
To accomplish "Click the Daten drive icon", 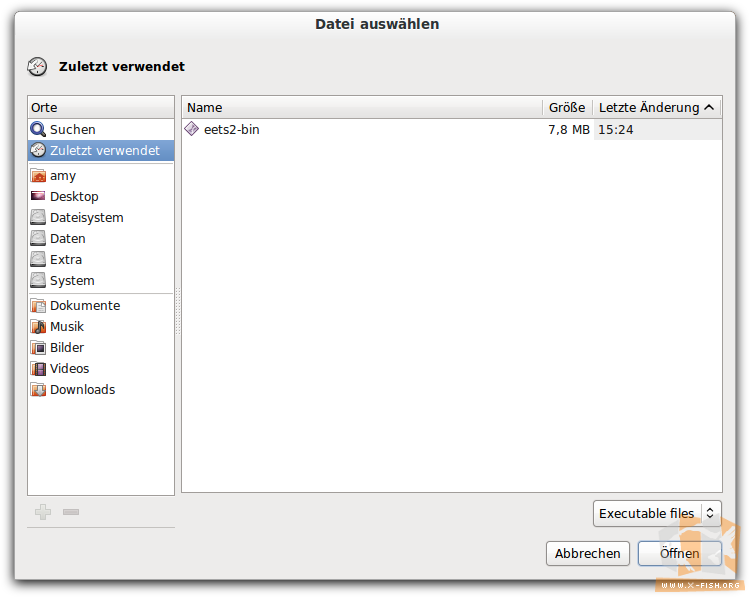I will 38,238.
